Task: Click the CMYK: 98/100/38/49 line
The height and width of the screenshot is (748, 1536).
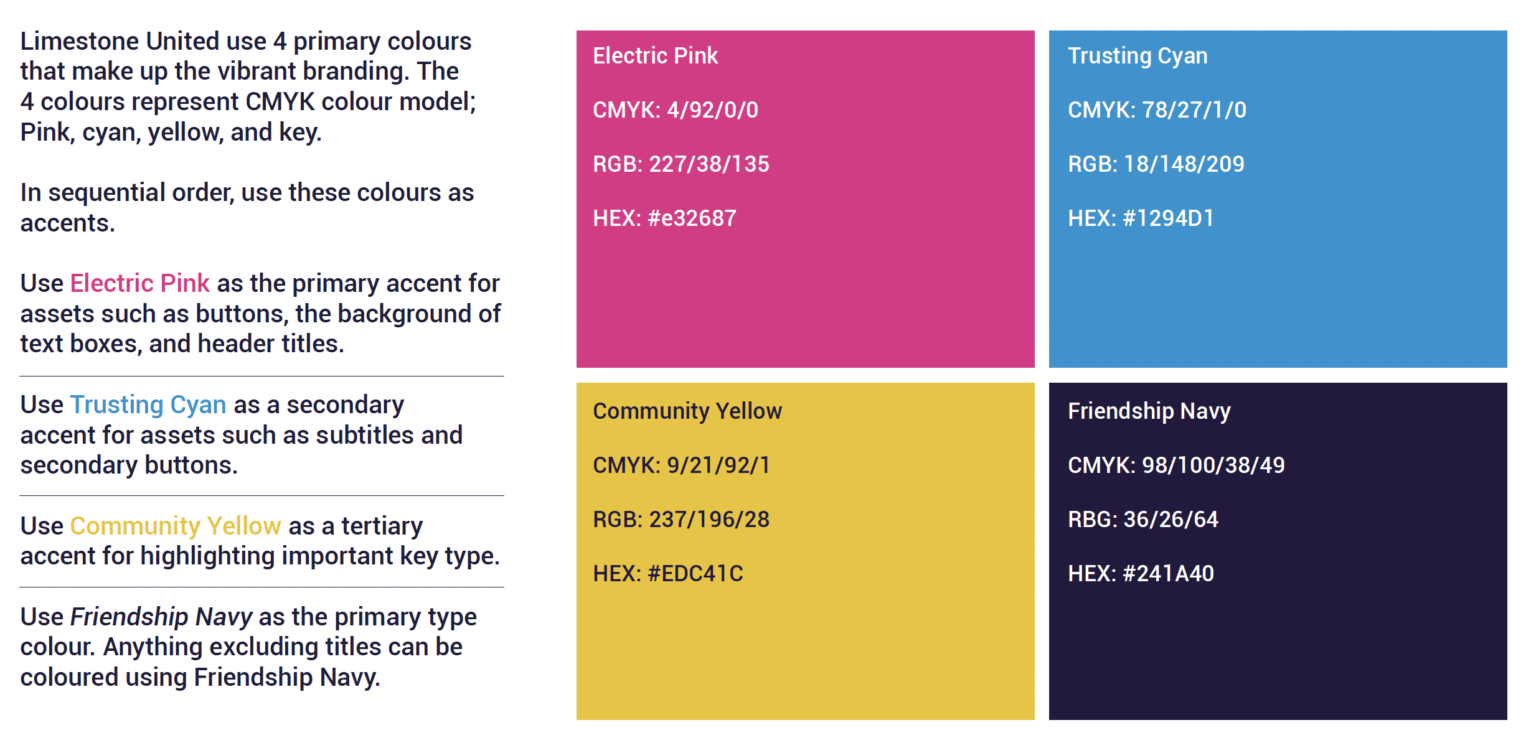Action: (1176, 465)
